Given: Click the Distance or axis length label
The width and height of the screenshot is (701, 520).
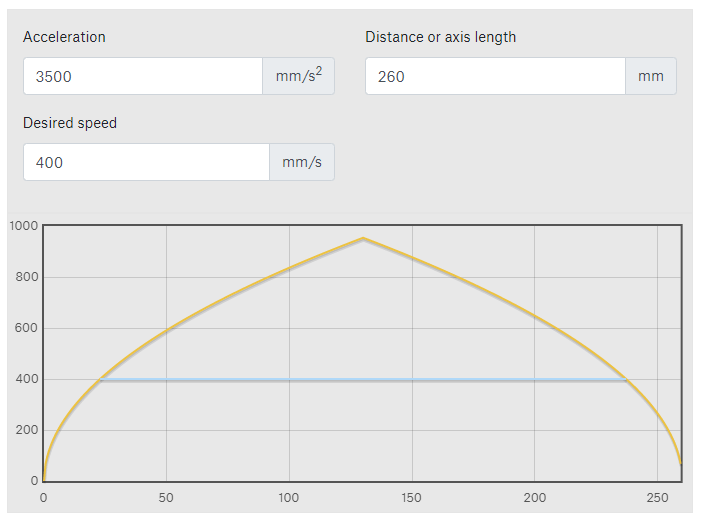Looking at the screenshot, I should (x=440, y=37).
